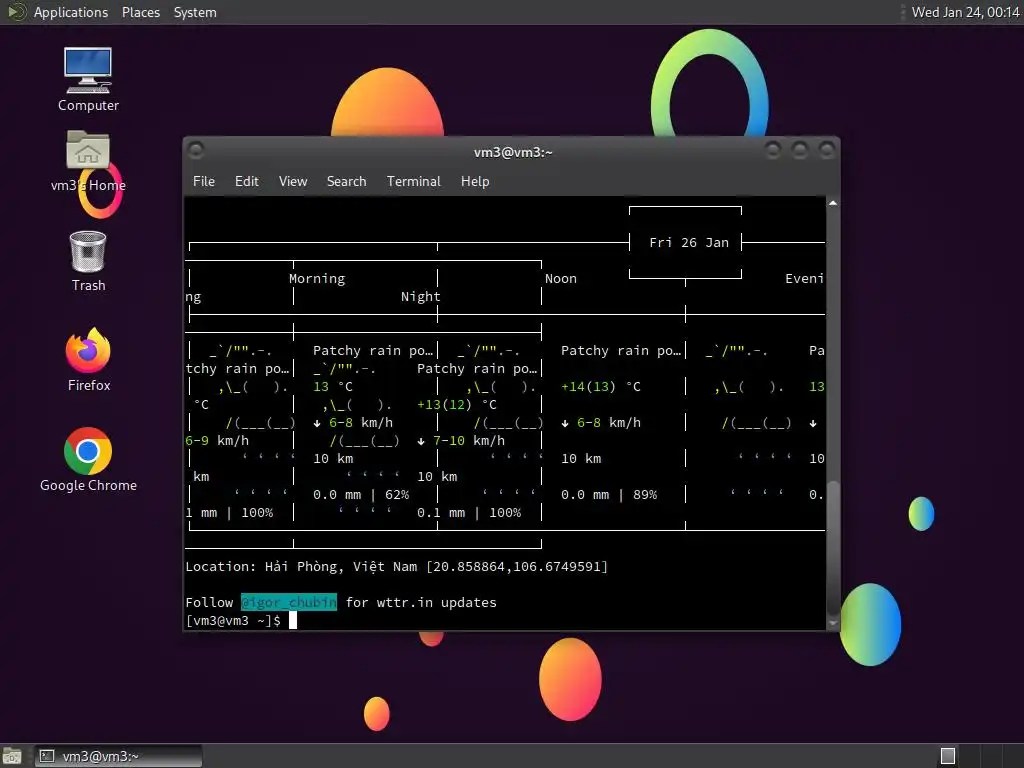Click the 'Noon' column heading text
This screenshot has width=1024, height=768.
561,279
